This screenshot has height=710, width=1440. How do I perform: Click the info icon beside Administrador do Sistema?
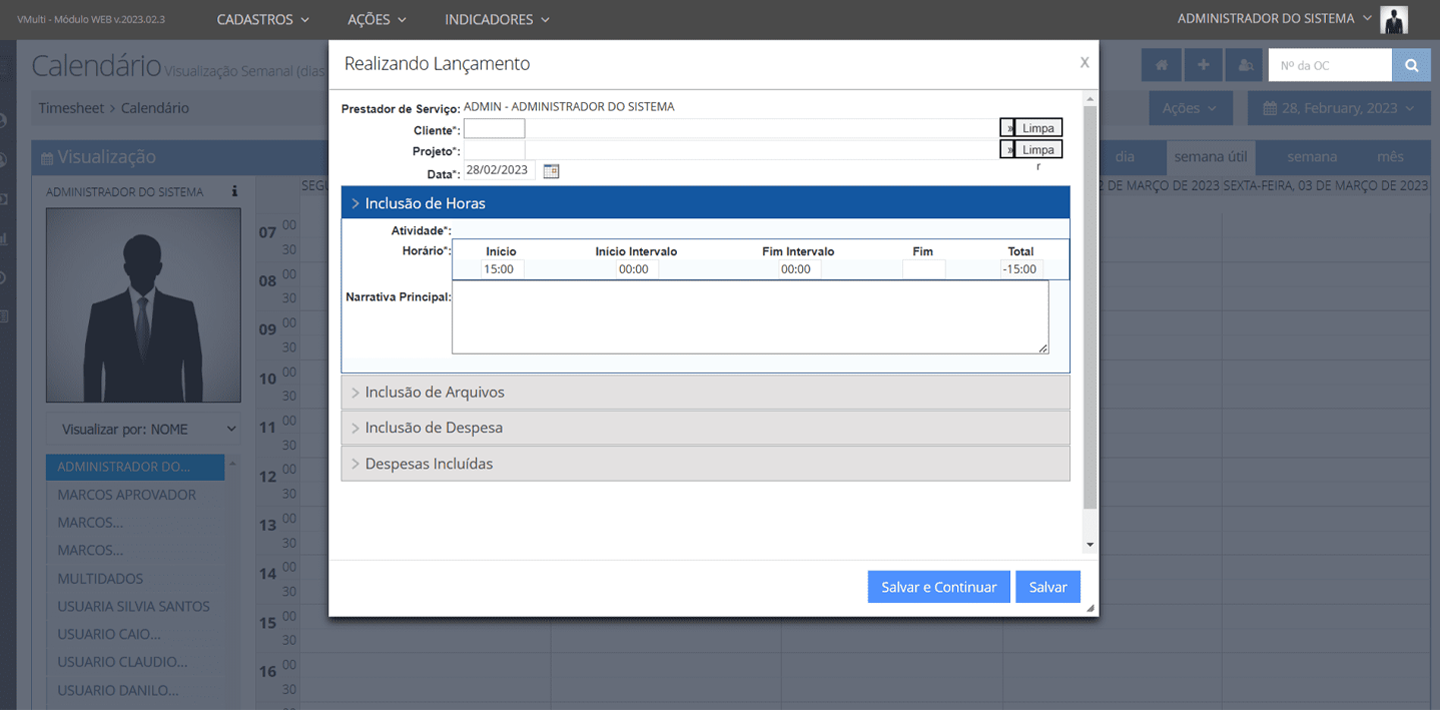click(x=234, y=191)
